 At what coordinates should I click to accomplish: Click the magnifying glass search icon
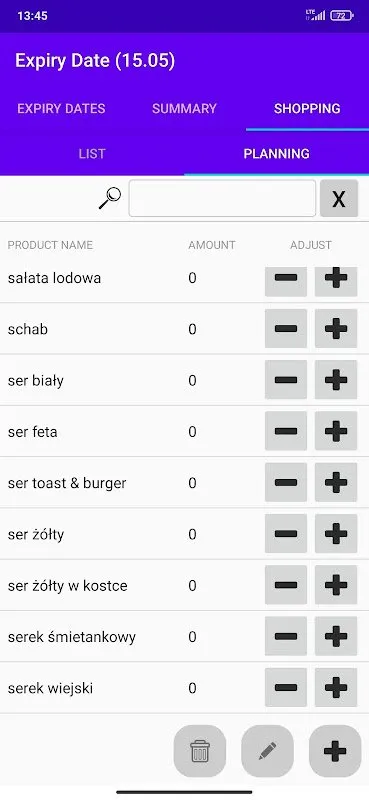tap(110, 198)
